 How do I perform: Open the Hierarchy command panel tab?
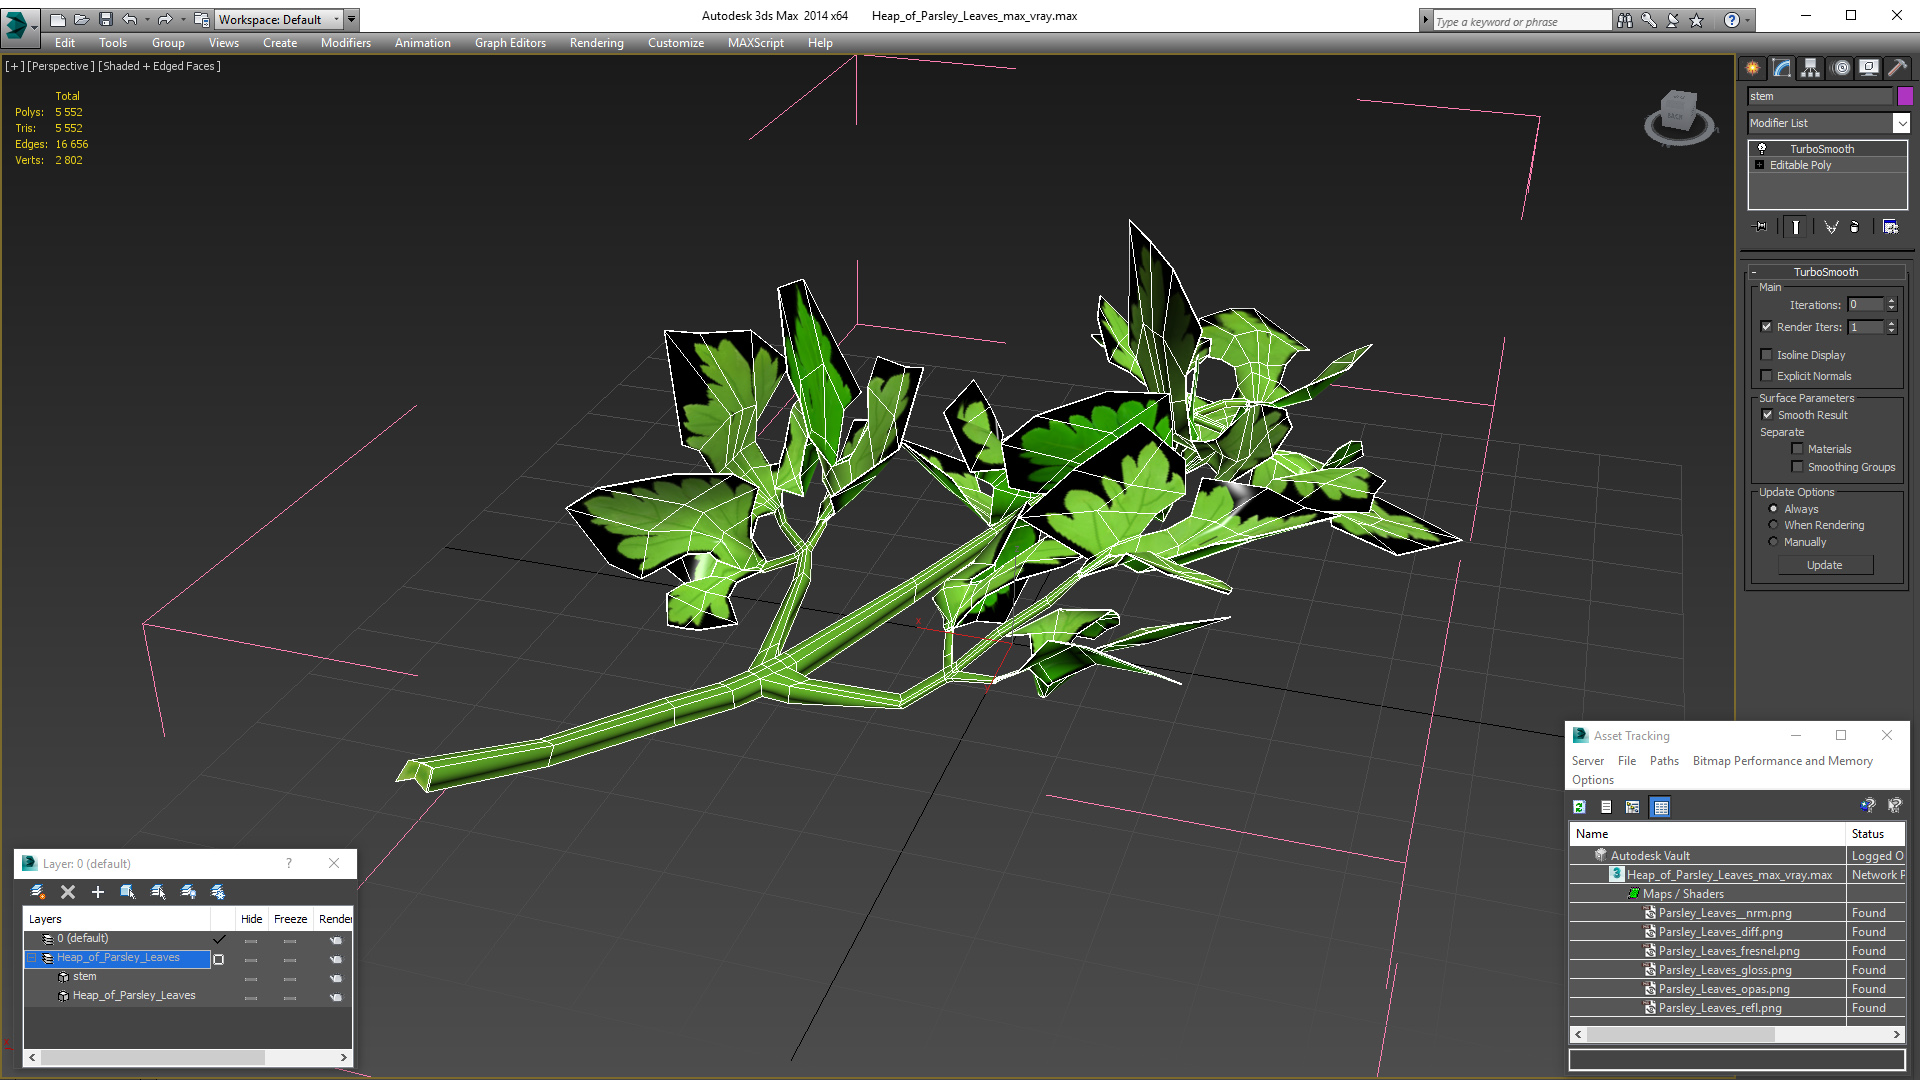(x=1811, y=68)
